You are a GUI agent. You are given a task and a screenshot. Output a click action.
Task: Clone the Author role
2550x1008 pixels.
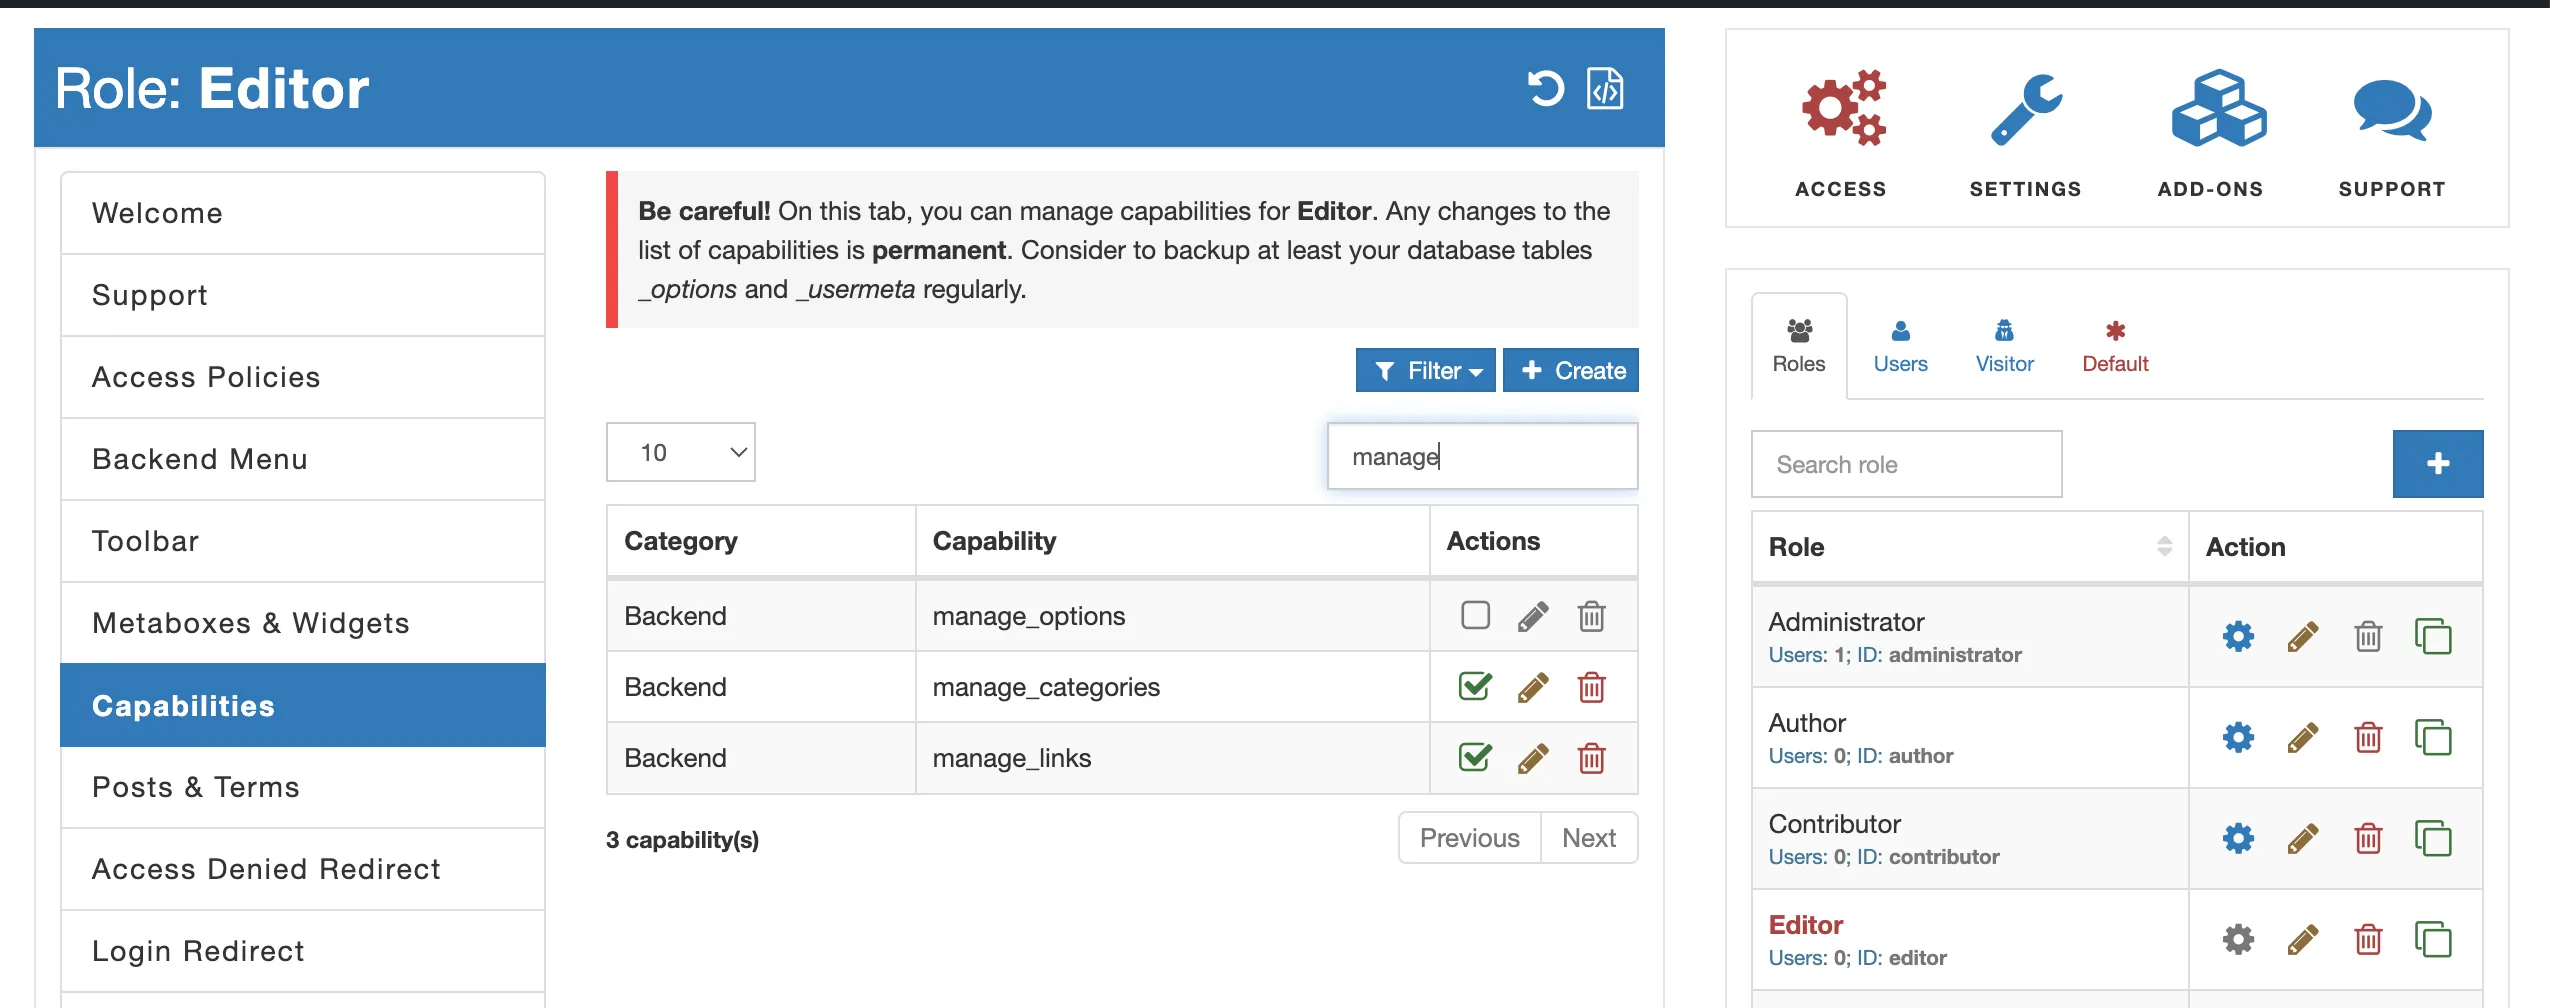[2433, 737]
